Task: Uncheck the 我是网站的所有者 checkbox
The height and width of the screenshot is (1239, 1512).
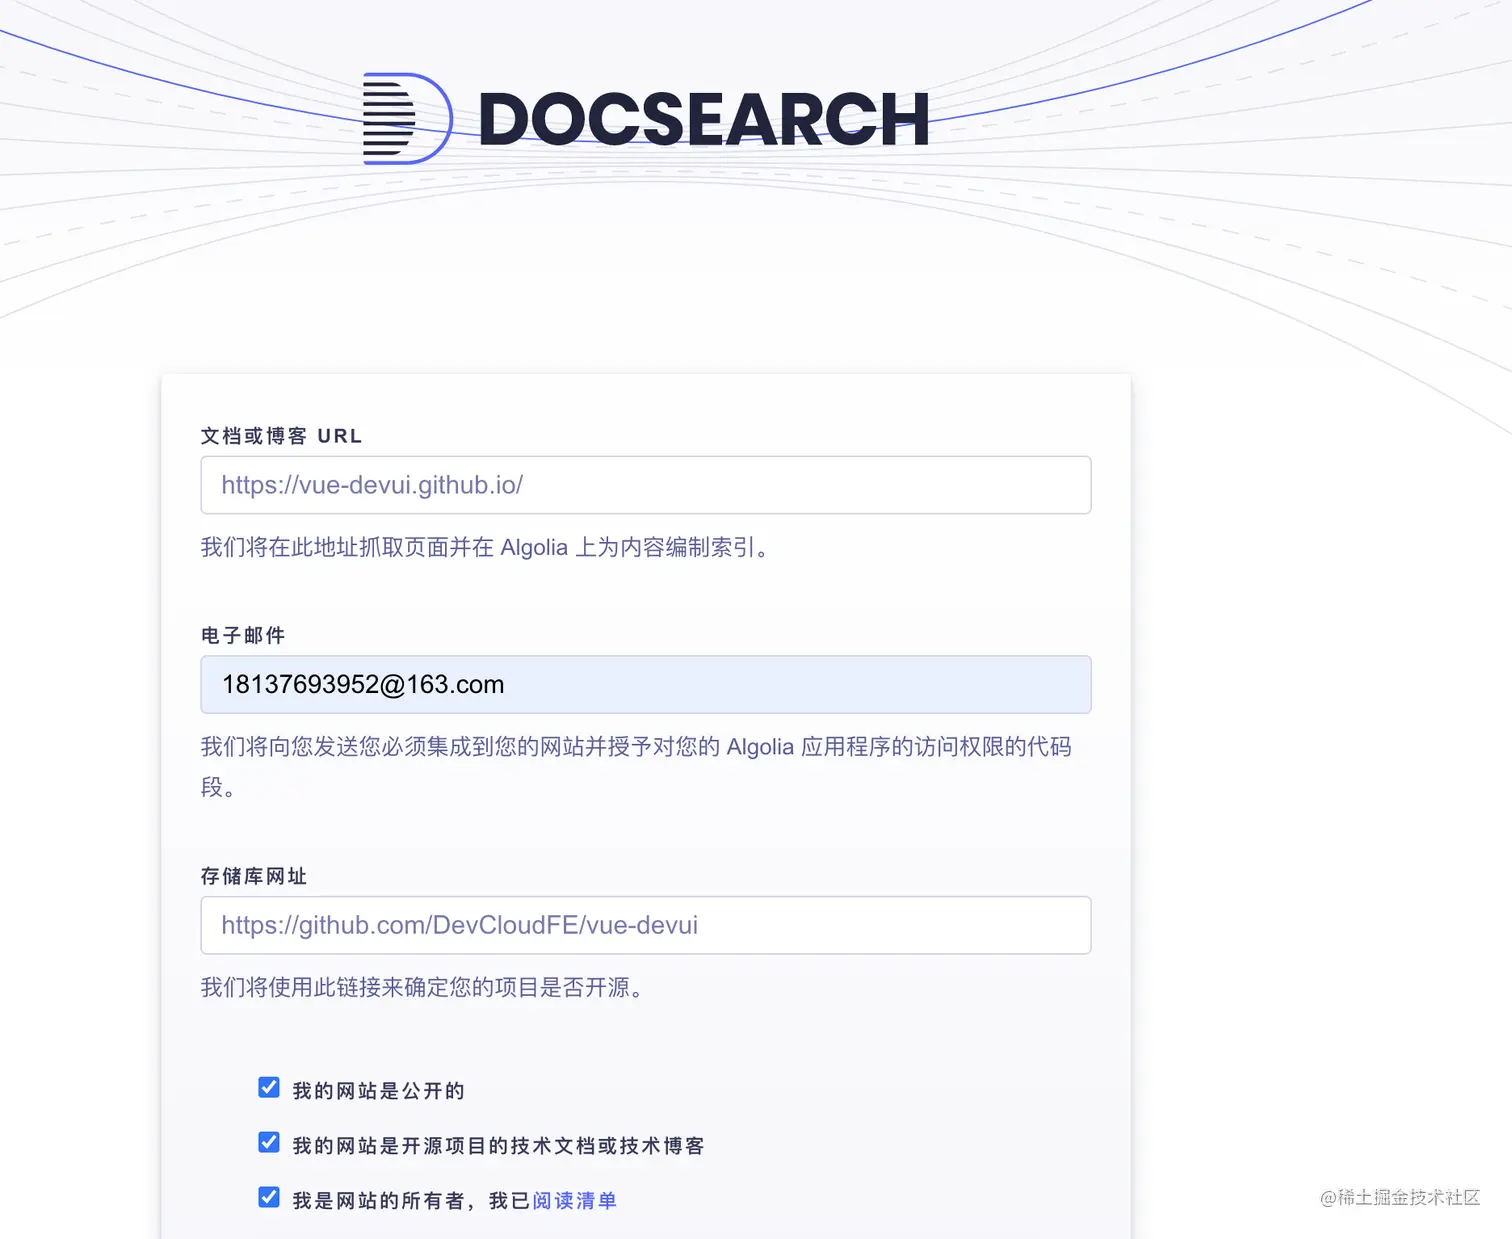Action: tap(269, 1197)
